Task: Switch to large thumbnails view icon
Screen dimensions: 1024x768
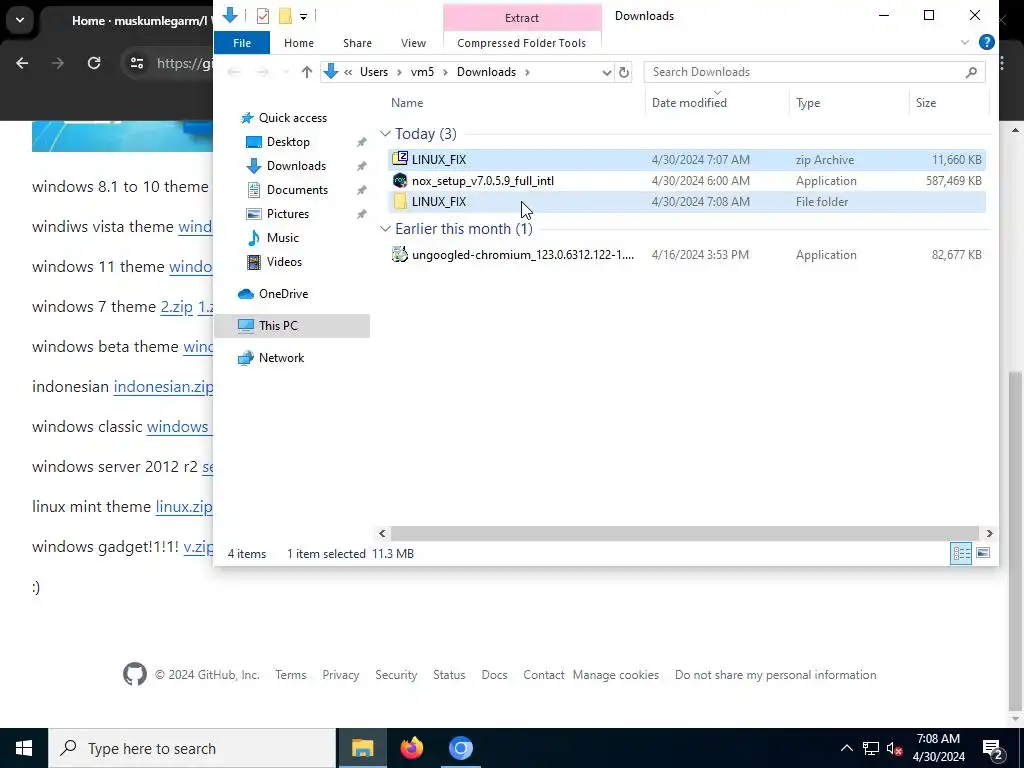Action: (983, 554)
